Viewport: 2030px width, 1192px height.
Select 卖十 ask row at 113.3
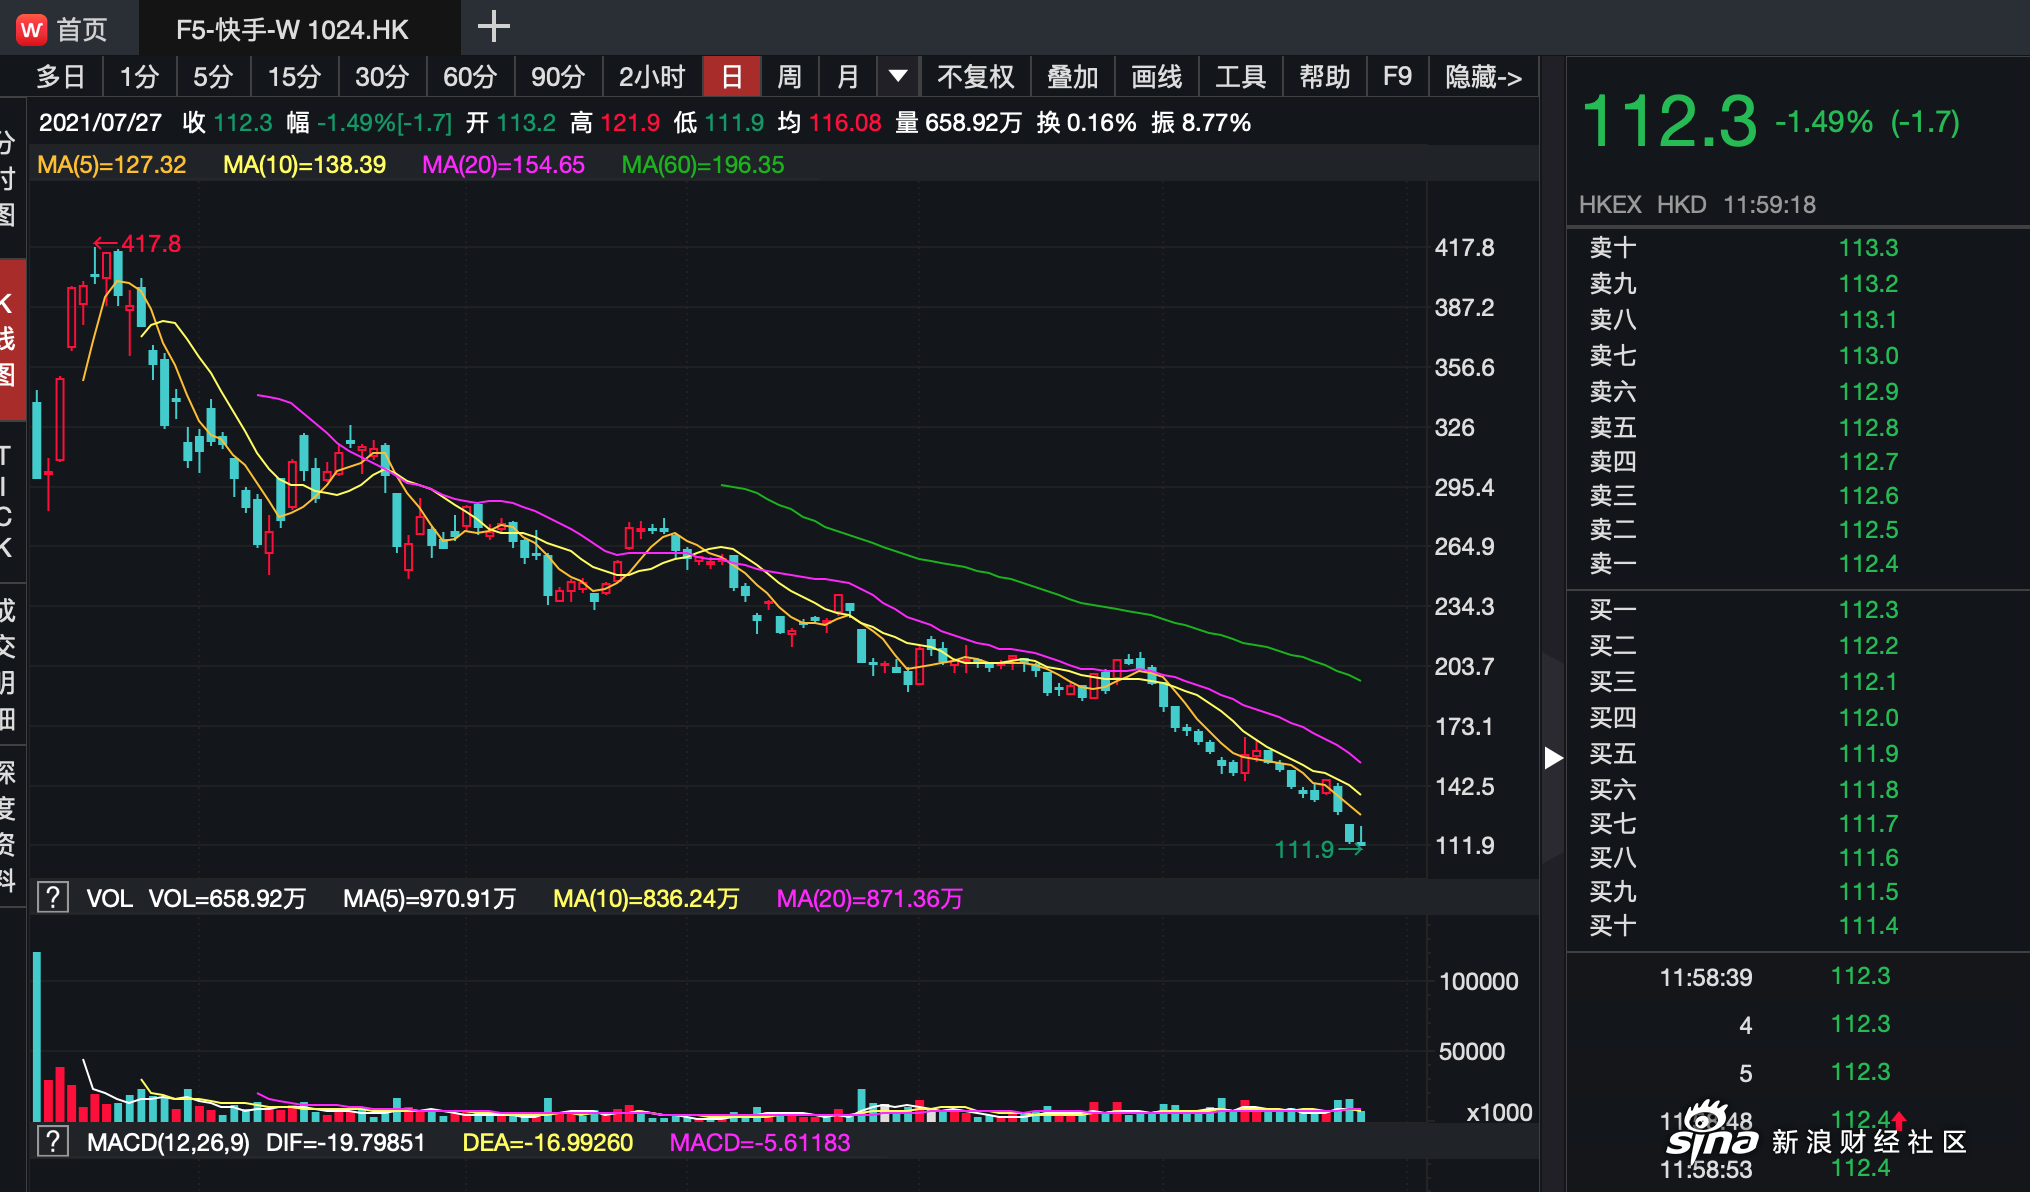[1798, 247]
